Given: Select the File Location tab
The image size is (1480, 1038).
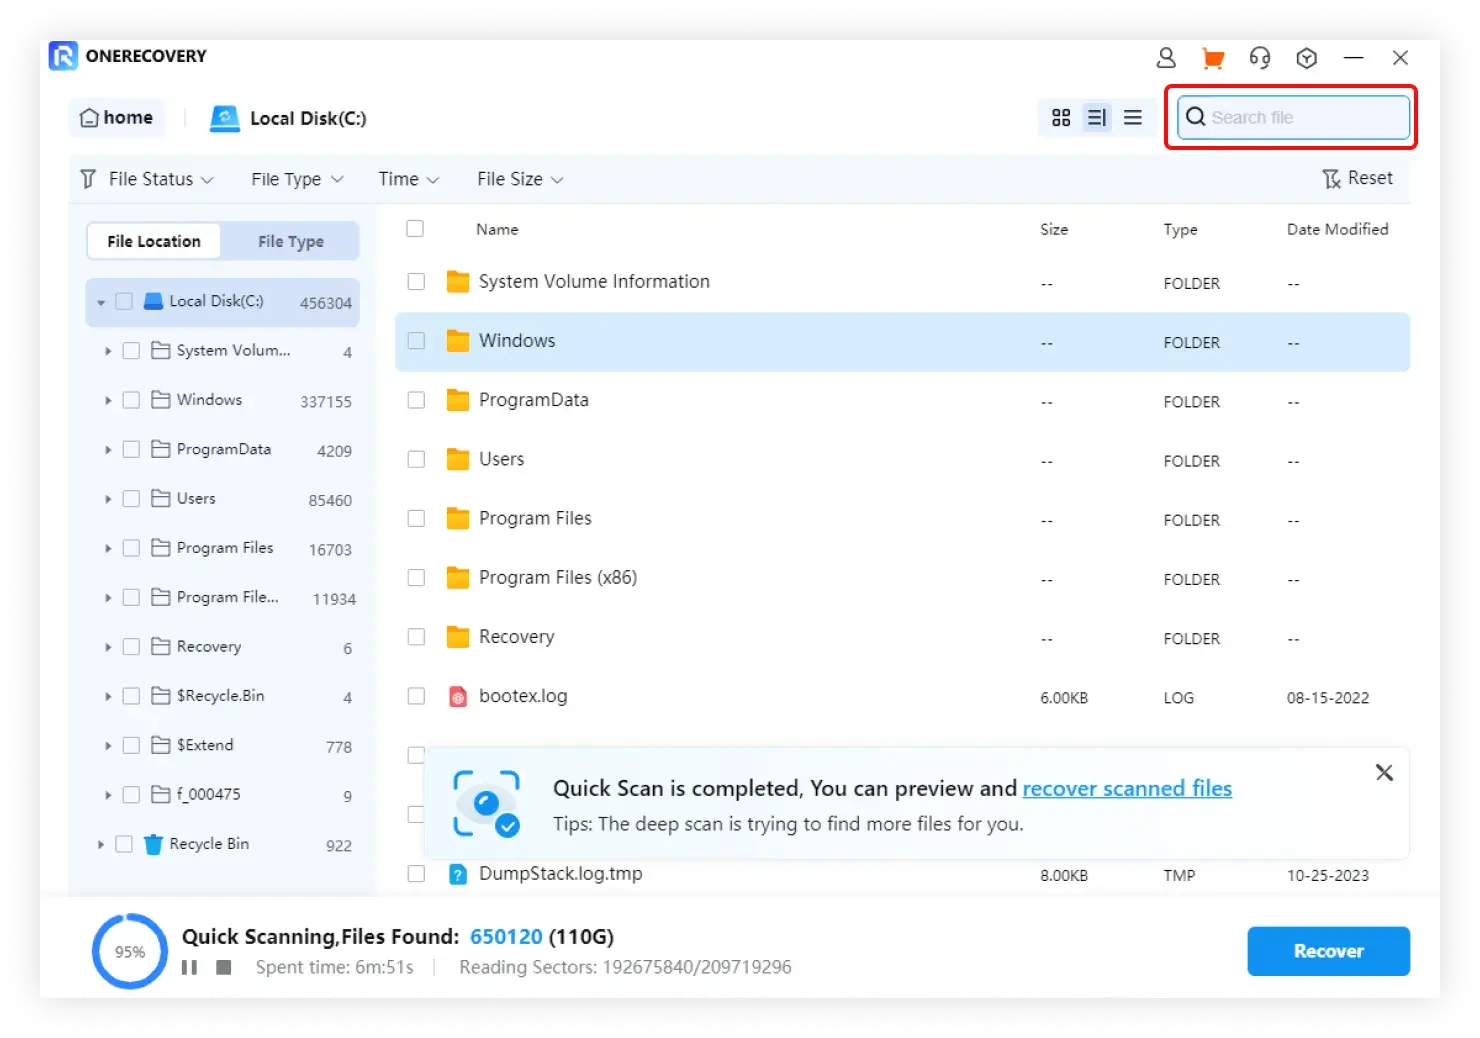Looking at the screenshot, I should 154,241.
